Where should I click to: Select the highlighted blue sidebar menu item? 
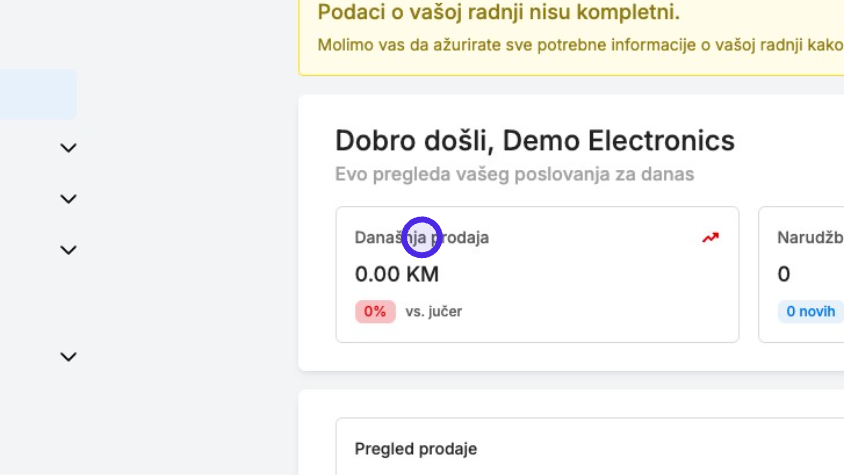(38, 95)
